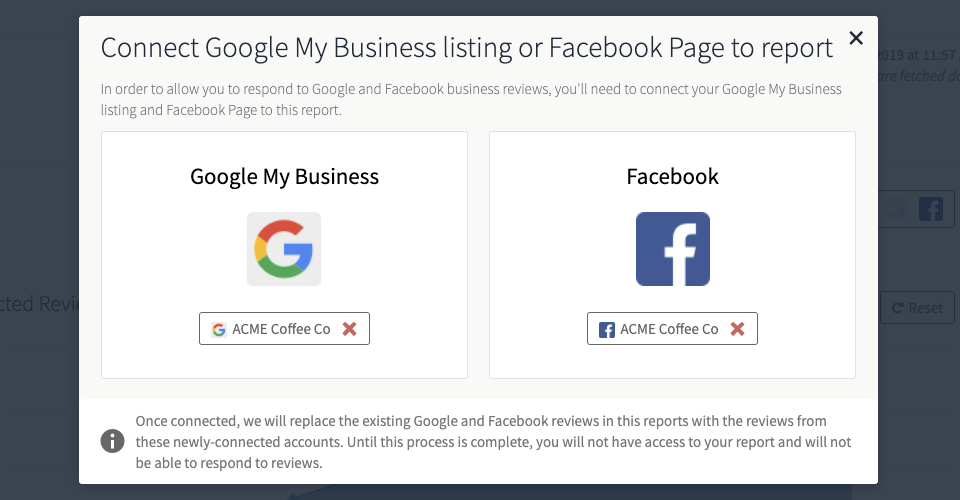Viewport: 960px width, 500px height.
Task: Click the 'In order to allow' description
Action: [471, 99]
